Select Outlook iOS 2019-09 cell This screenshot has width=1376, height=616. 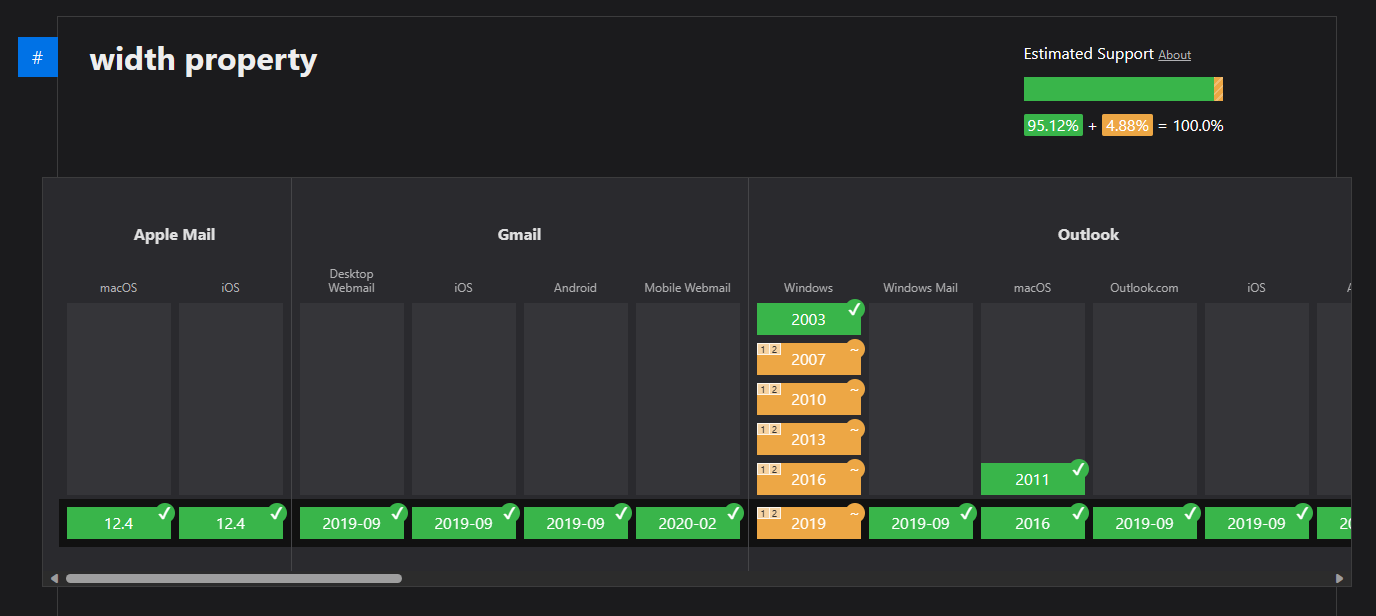point(1257,523)
